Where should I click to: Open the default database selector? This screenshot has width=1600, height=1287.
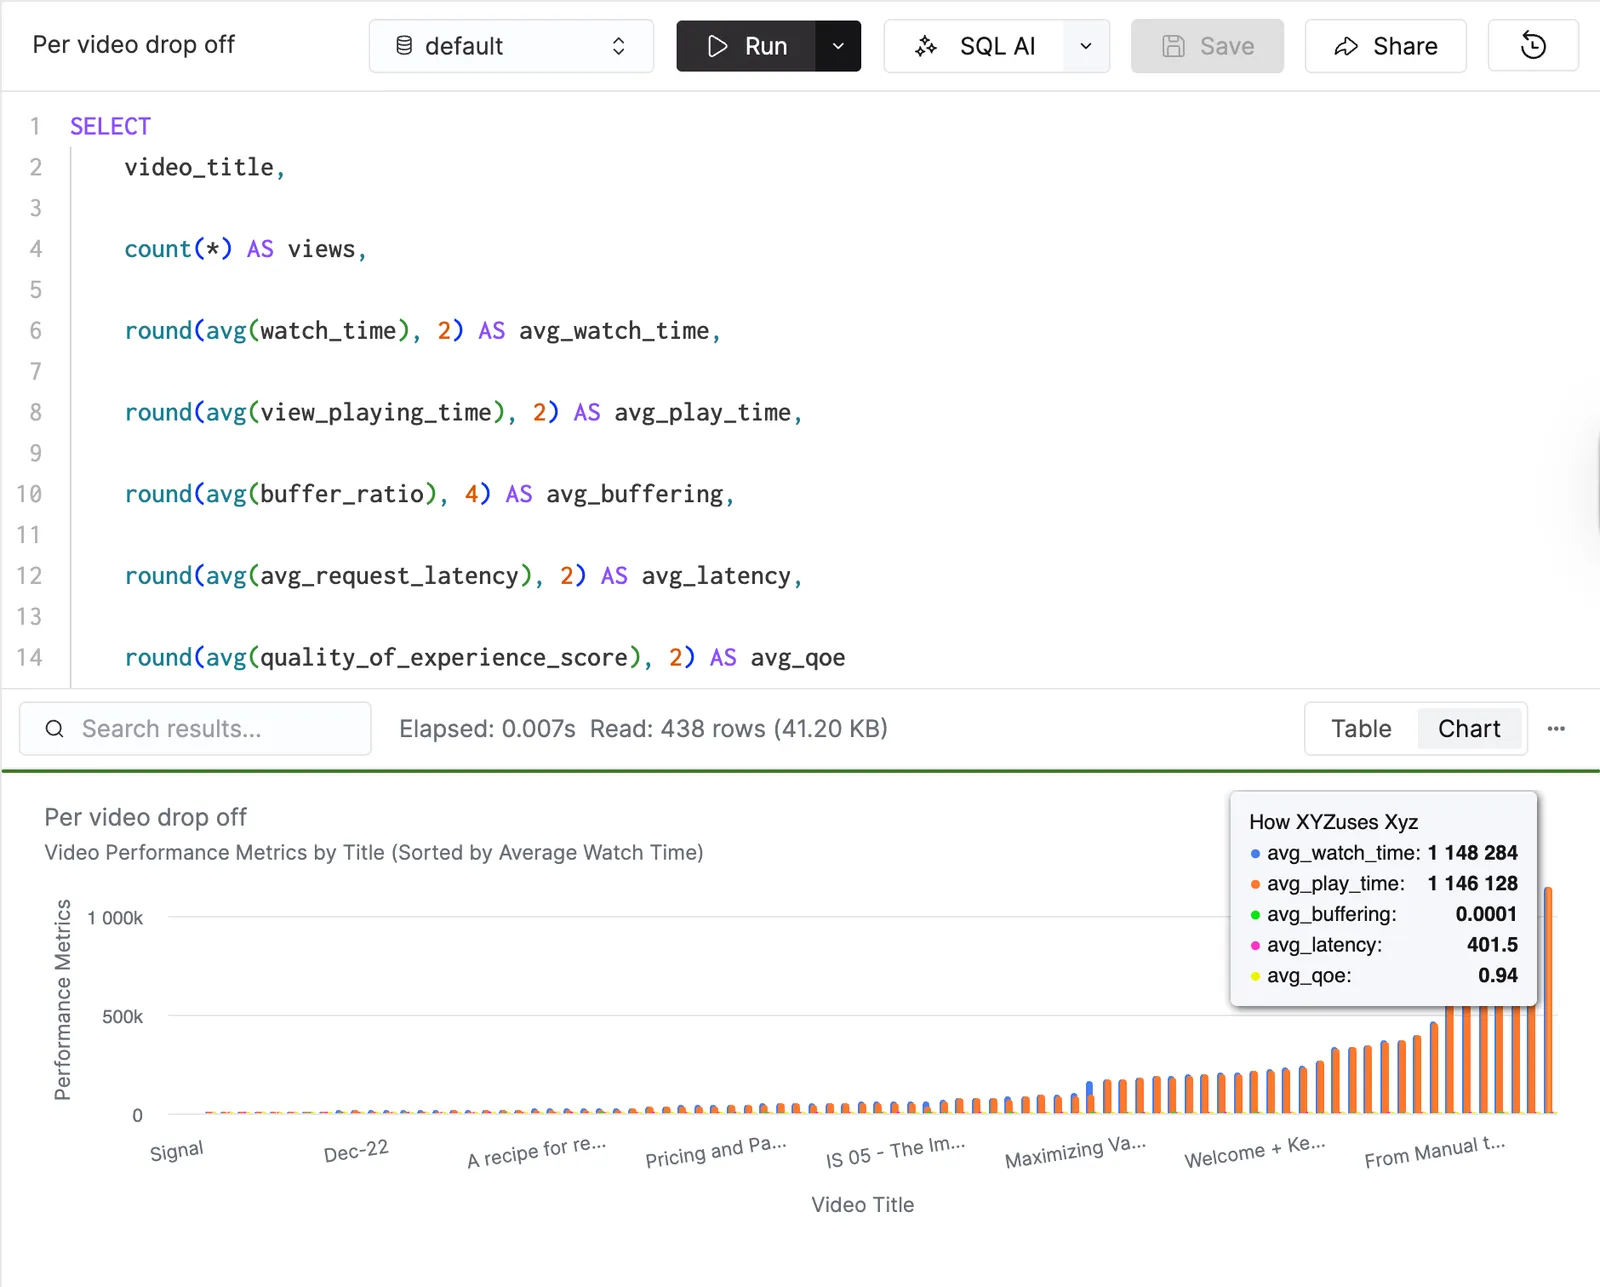click(x=511, y=46)
